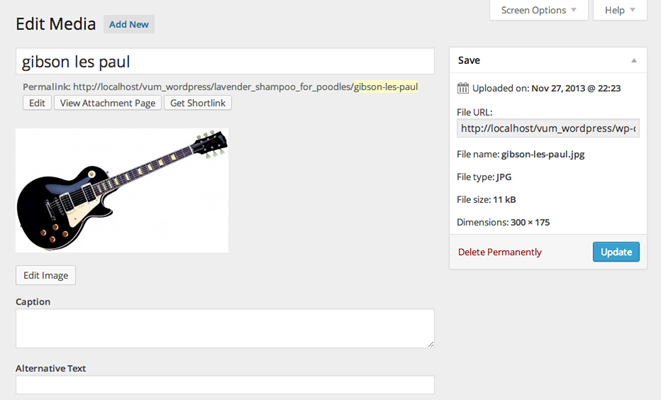Open View Attachment Page
The image size is (661, 400).
(107, 103)
